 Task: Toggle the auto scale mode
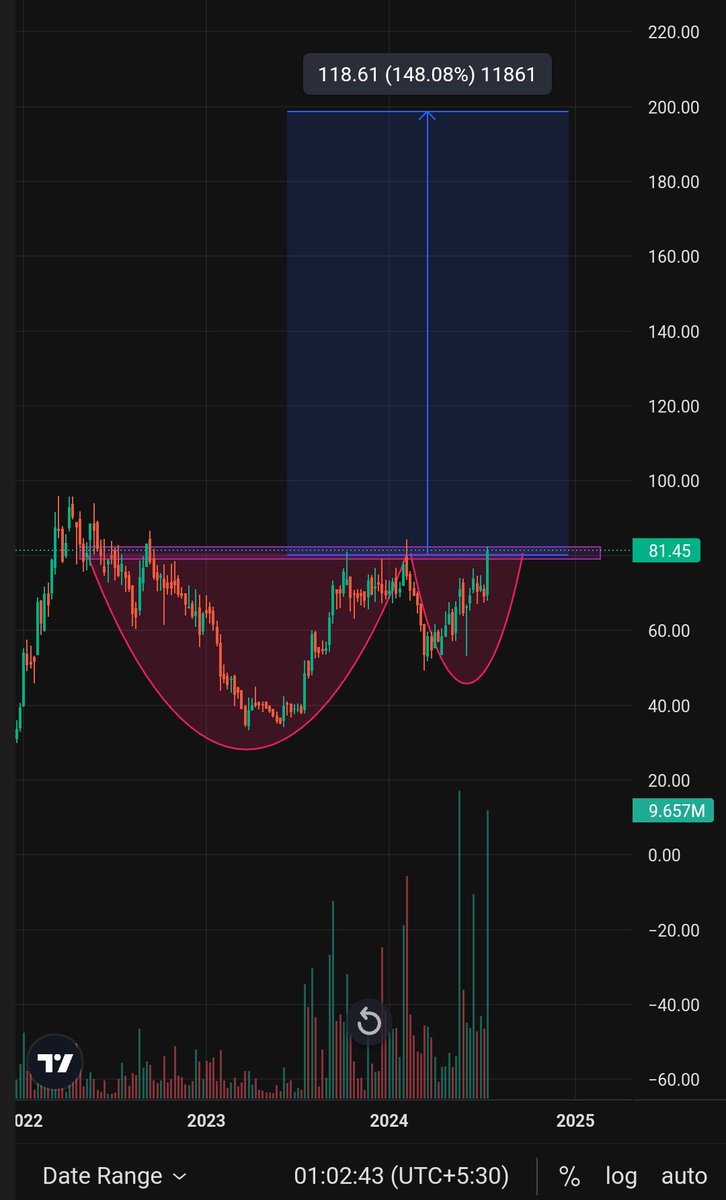[x=684, y=1176]
